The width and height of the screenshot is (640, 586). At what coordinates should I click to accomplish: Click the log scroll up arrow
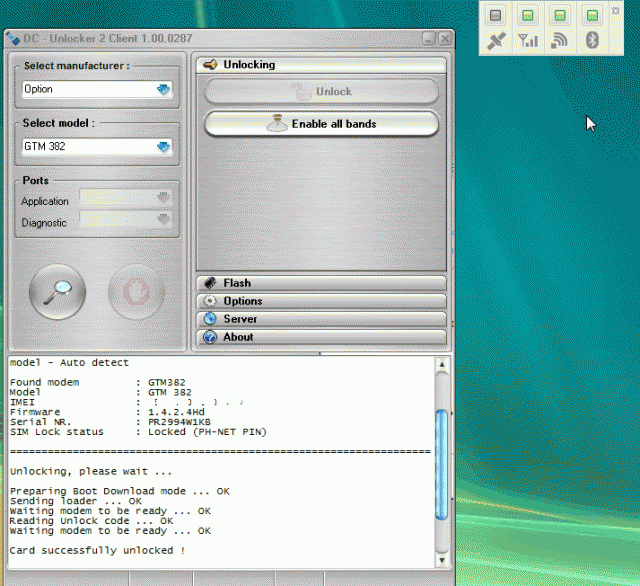click(x=442, y=364)
